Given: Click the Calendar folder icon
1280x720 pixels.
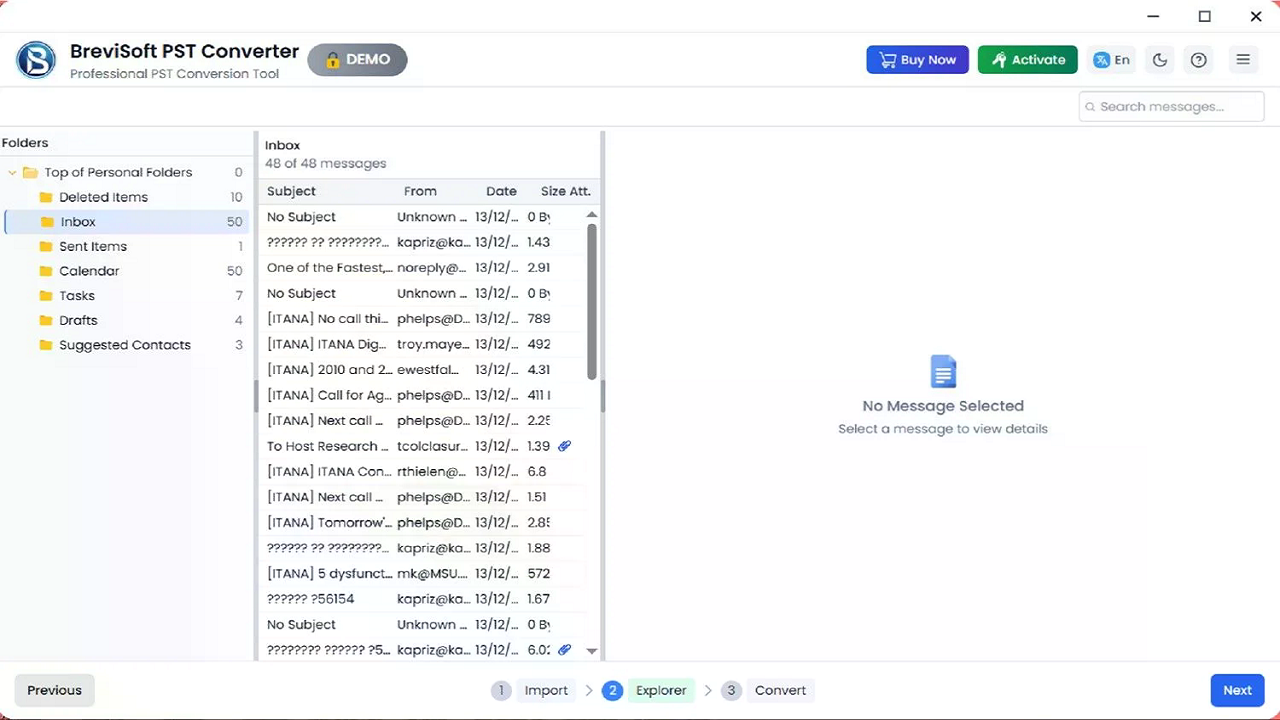Looking at the screenshot, I should click(x=45, y=271).
